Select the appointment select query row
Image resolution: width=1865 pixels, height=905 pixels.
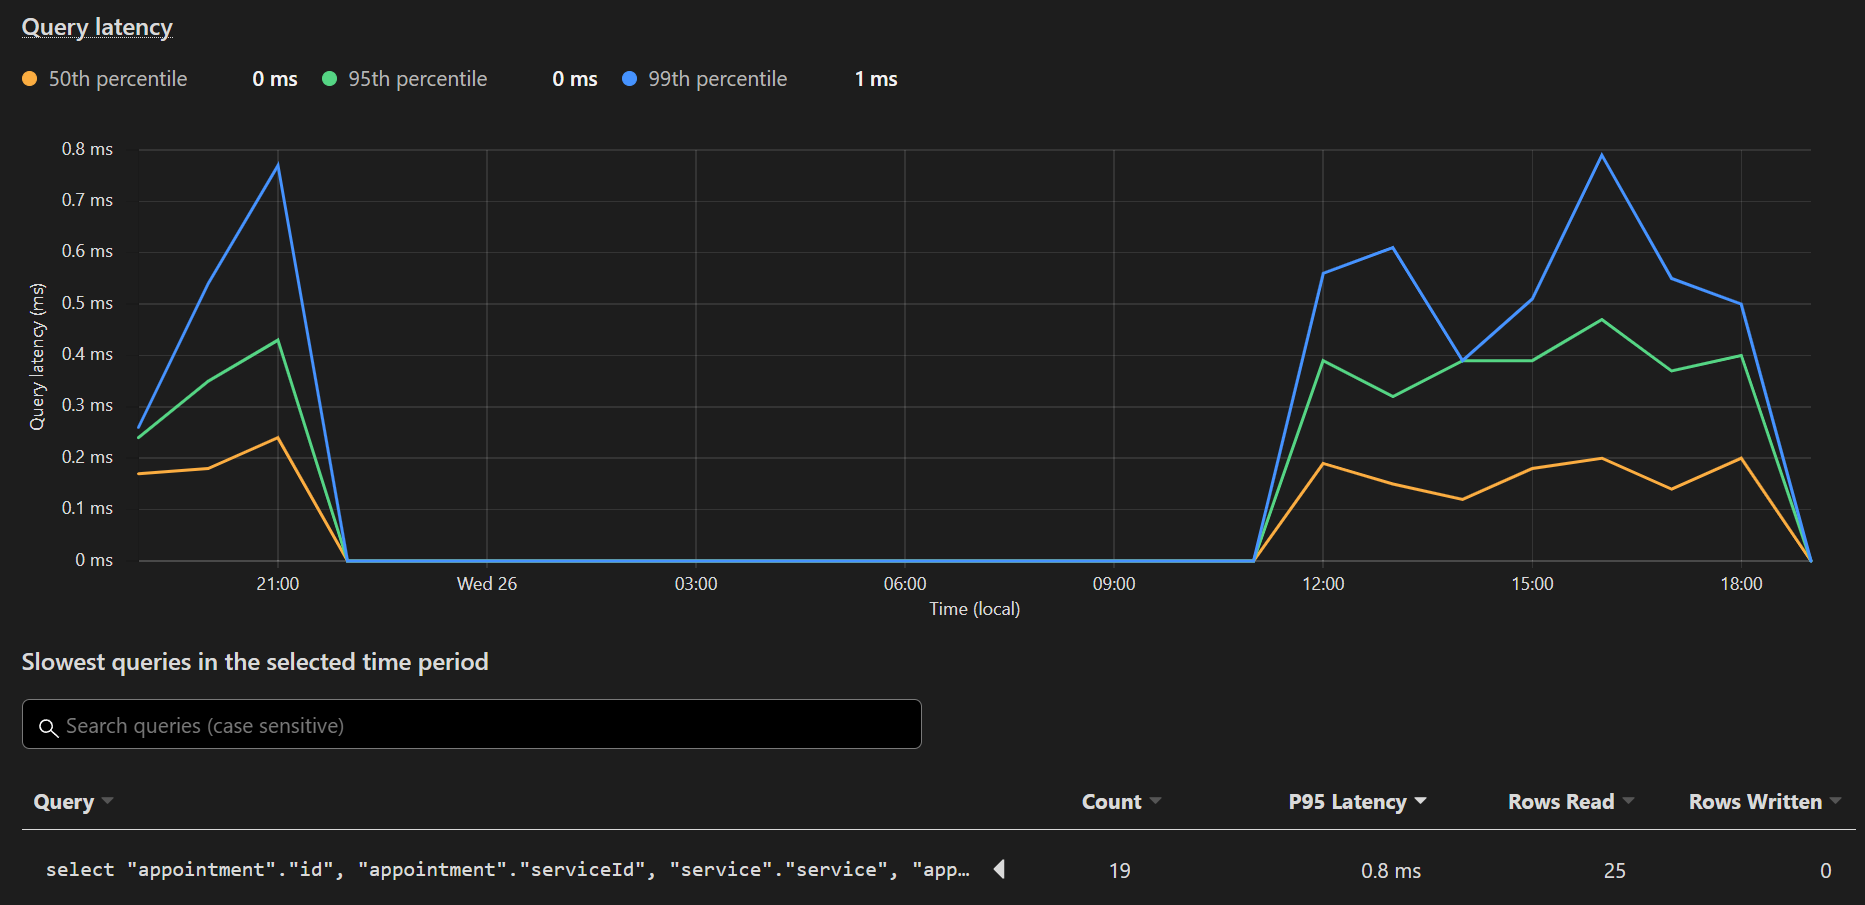[x=938, y=870]
